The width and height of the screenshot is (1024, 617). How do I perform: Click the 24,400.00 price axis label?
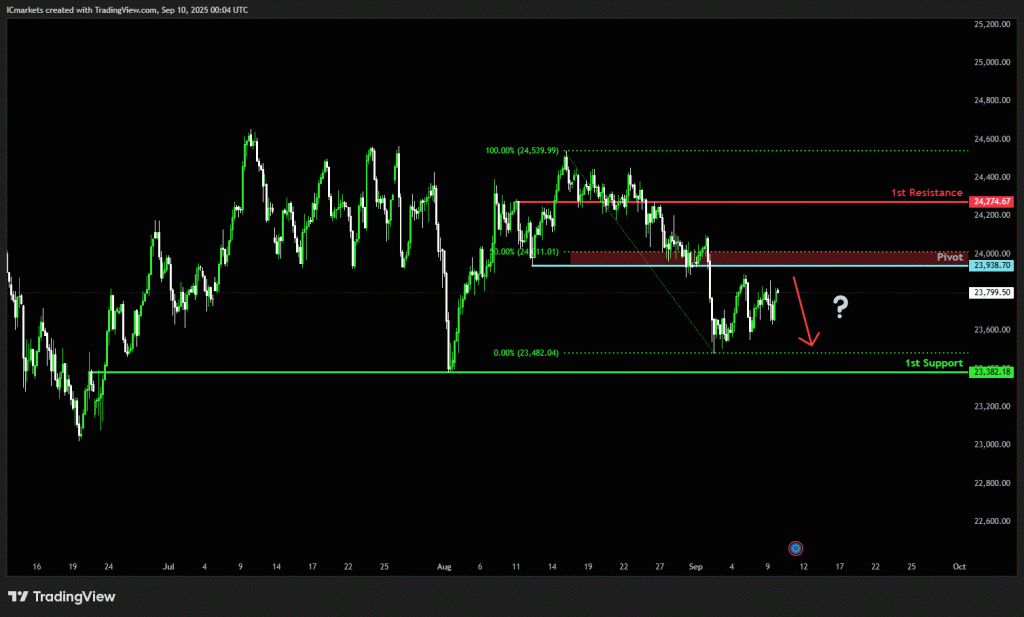(992, 177)
